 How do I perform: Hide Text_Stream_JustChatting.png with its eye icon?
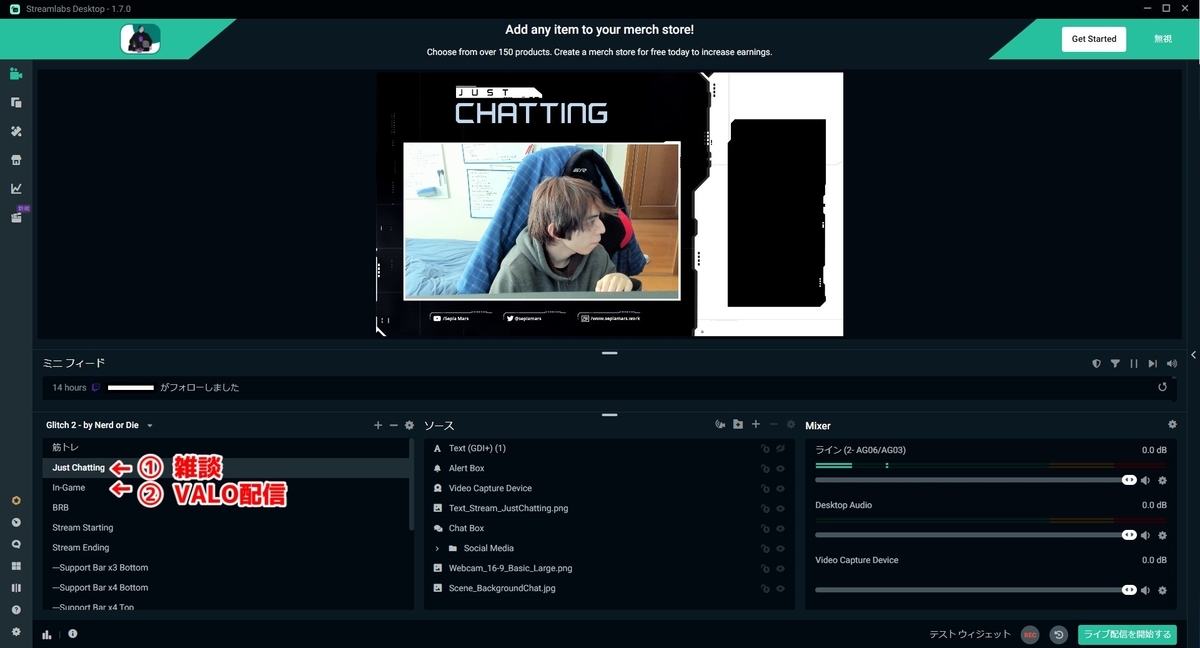[781, 508]
